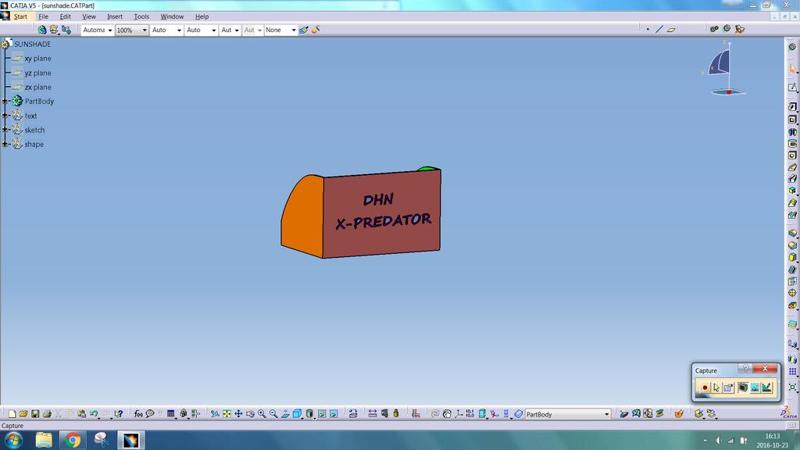Open File Explorer from the taskbar
Screen dimensions: 800x450
coord(44,440)
